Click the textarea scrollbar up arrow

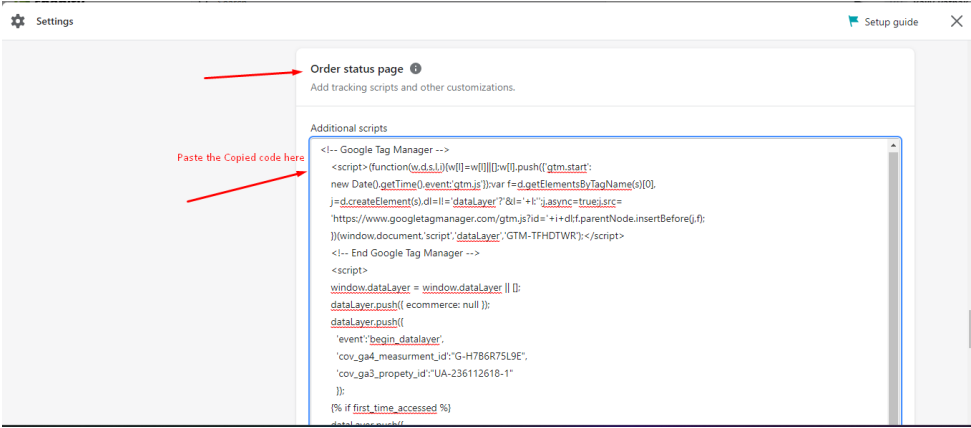893,146
